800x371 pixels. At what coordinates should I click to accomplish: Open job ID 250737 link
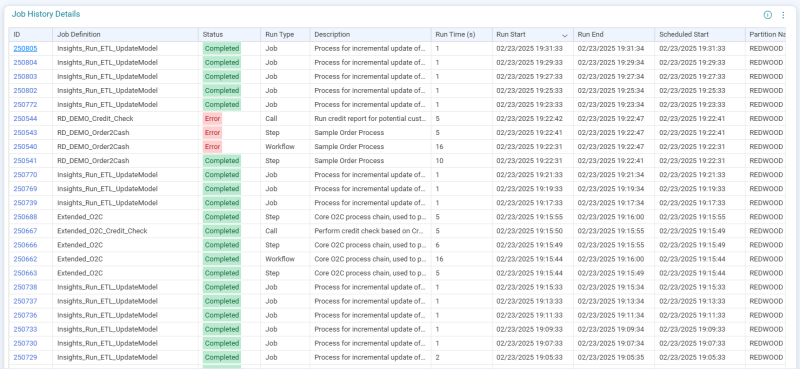tap(25, 301)
